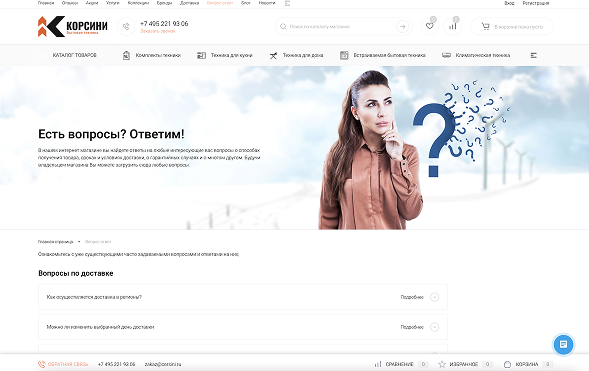
Task: Click the Корсини logo
Action: pyautogui.click(x=72, y=26)
